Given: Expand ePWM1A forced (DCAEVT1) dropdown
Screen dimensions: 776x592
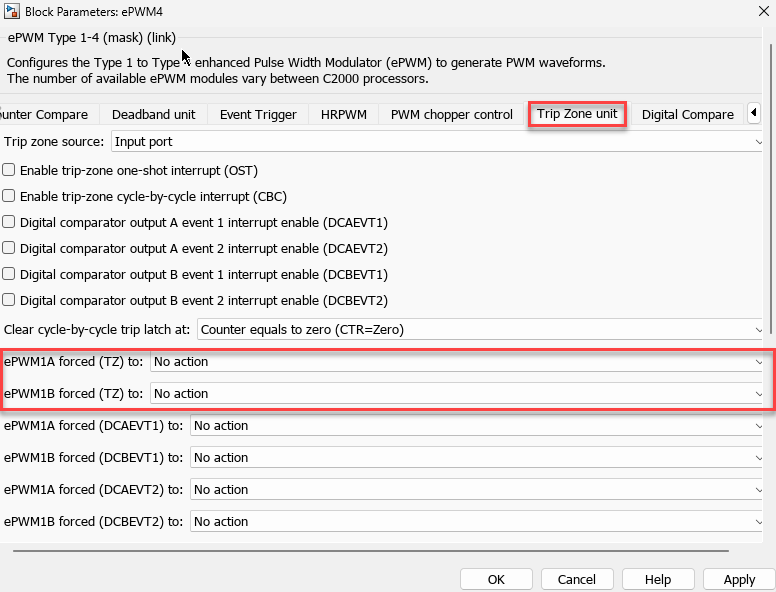Looking at the screenshot, I should [x=477, y=426].
